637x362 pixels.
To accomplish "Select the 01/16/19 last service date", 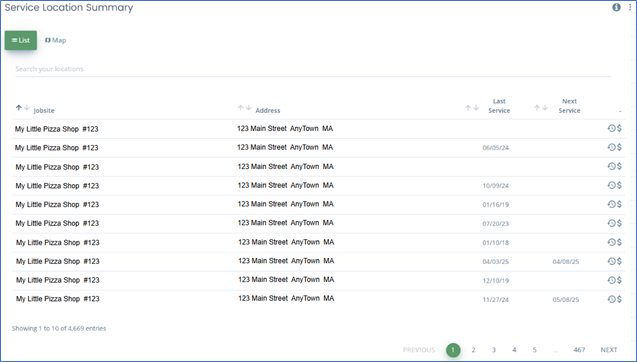I will 496,205.
